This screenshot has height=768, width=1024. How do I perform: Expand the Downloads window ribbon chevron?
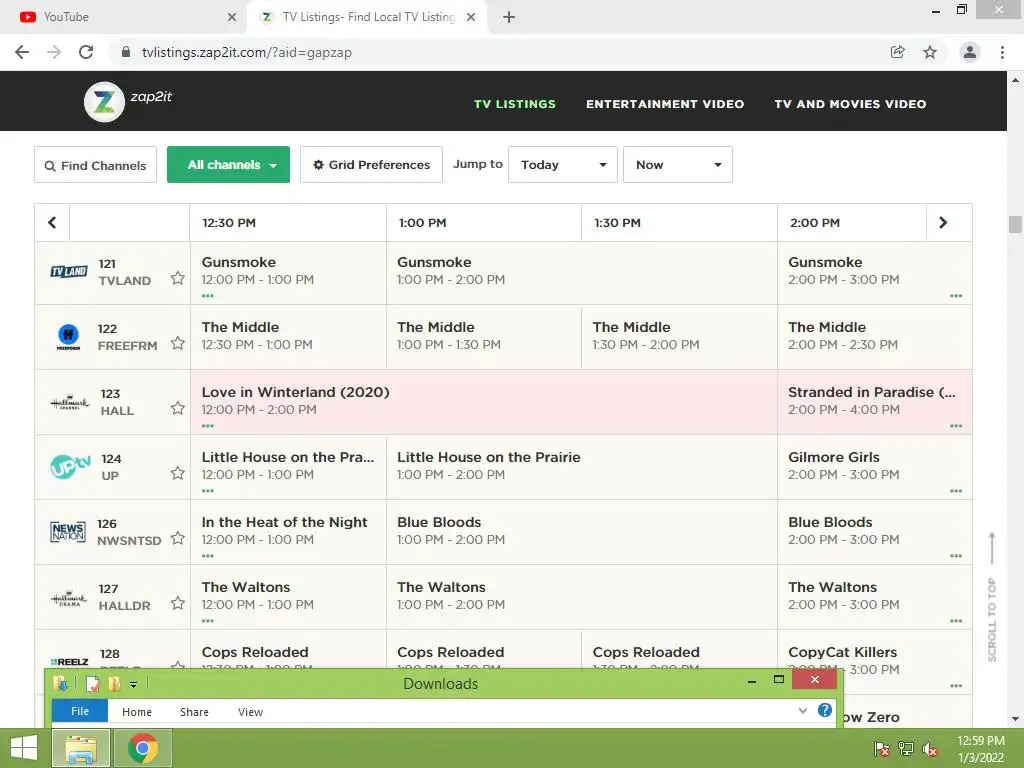pos(803,710)
